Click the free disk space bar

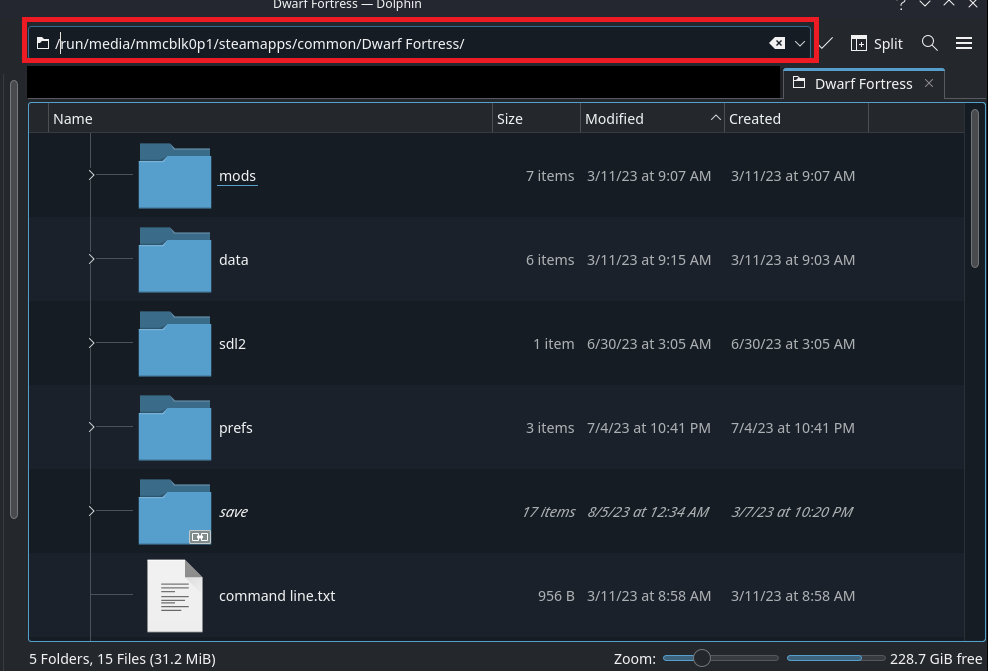836,658
